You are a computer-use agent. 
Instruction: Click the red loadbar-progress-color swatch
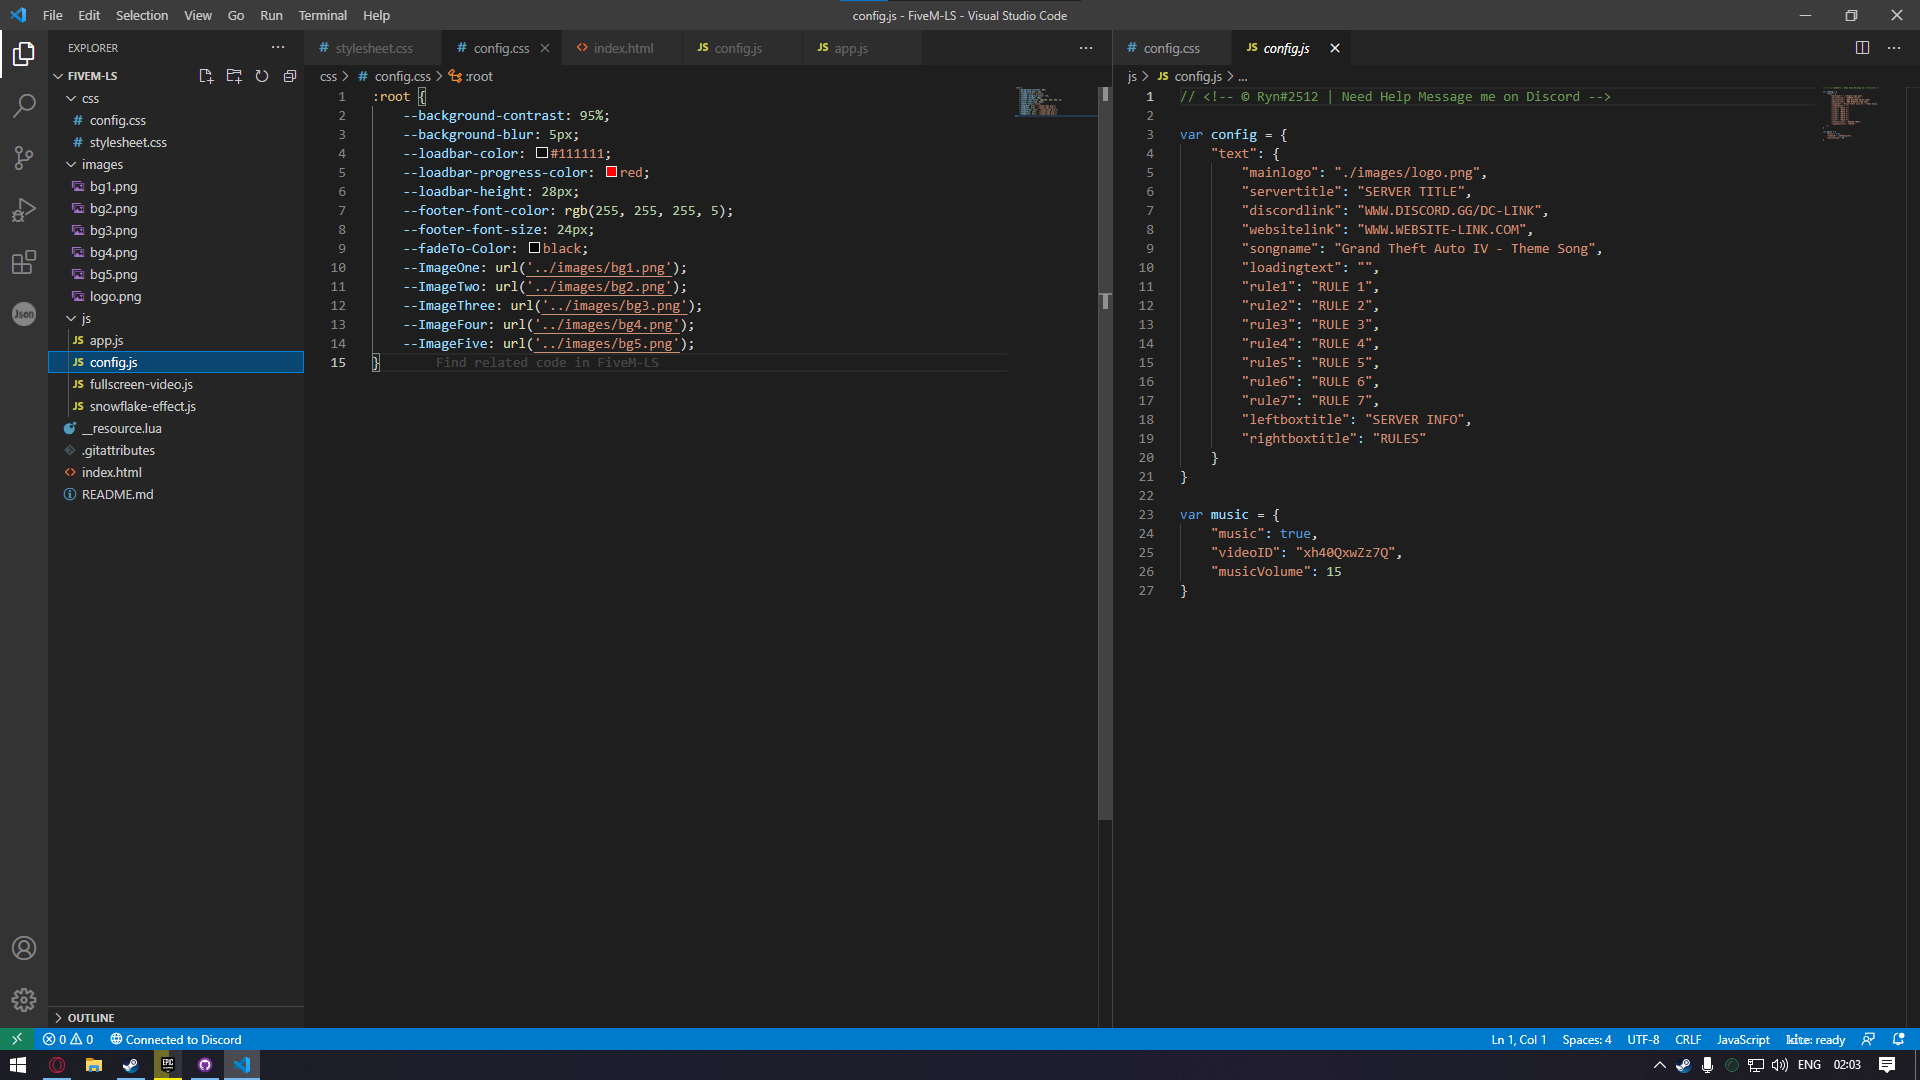(612, 172)
